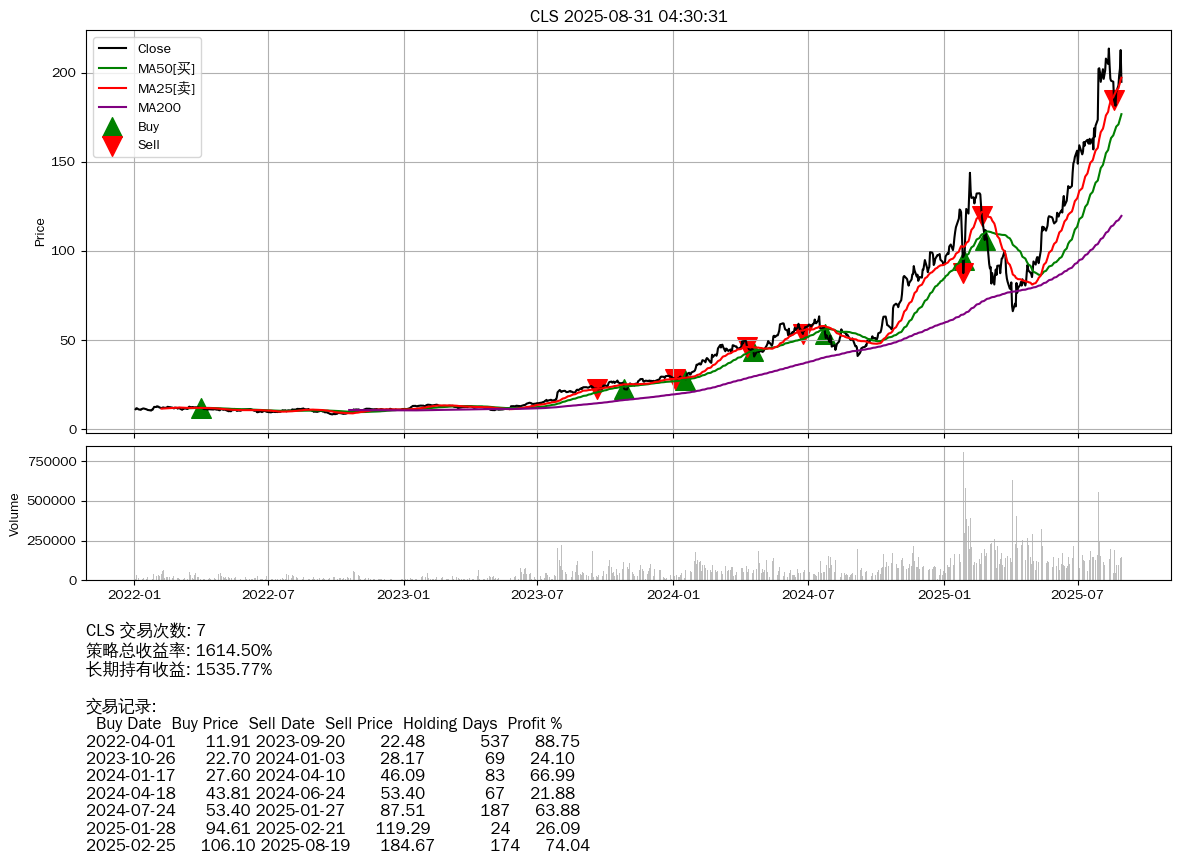Screen dimensions: 1181x864
Task: Click the chart title CLS 2025-08-31
Action: point(628,16)
